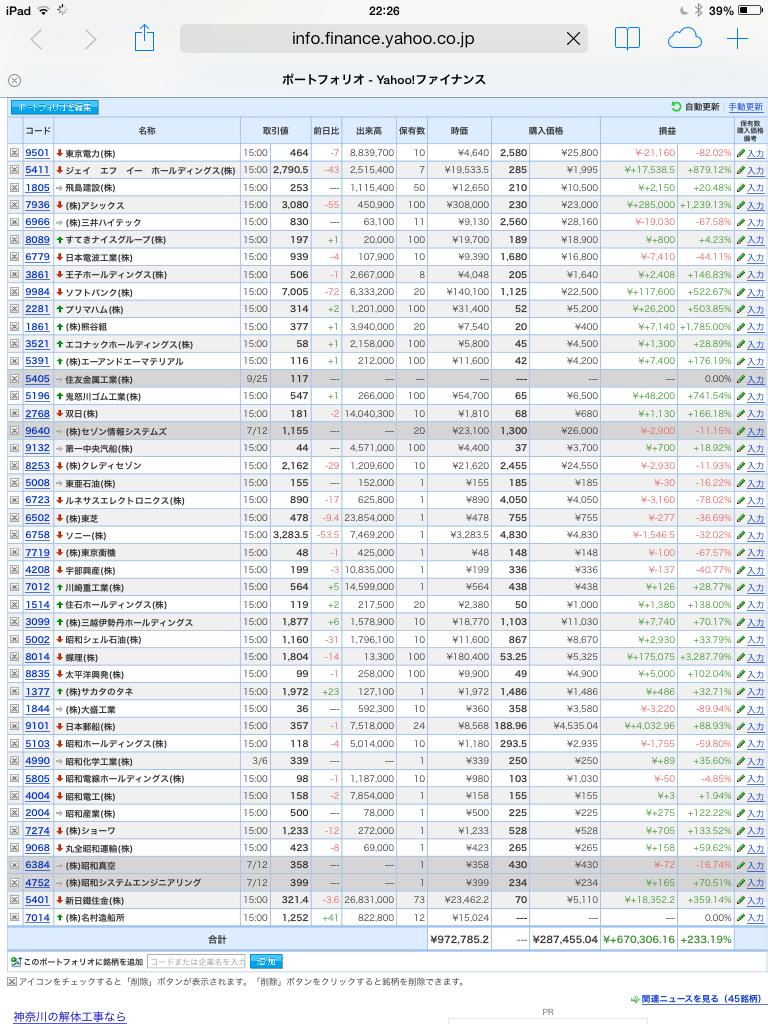Click the gray arrow beside 第一中央汽船
The height and width of the screenshot is (1024, 768).
point(59,449)
